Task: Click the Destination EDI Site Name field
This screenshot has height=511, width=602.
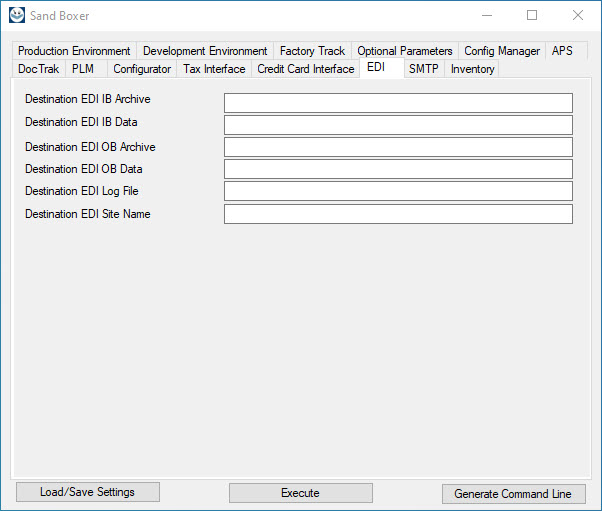Action: point(398,214)
